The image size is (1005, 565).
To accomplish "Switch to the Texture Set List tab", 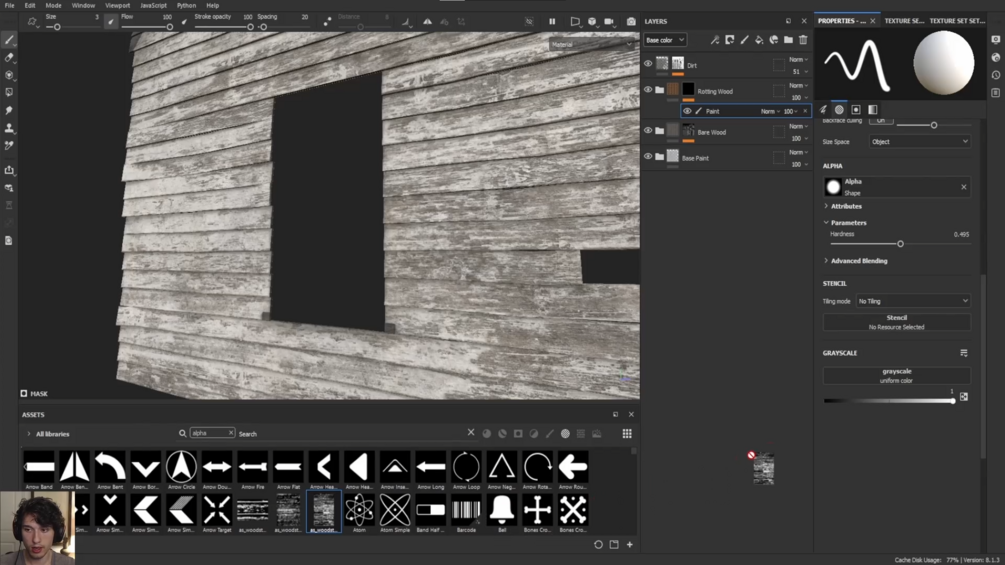I will (904, 21).
